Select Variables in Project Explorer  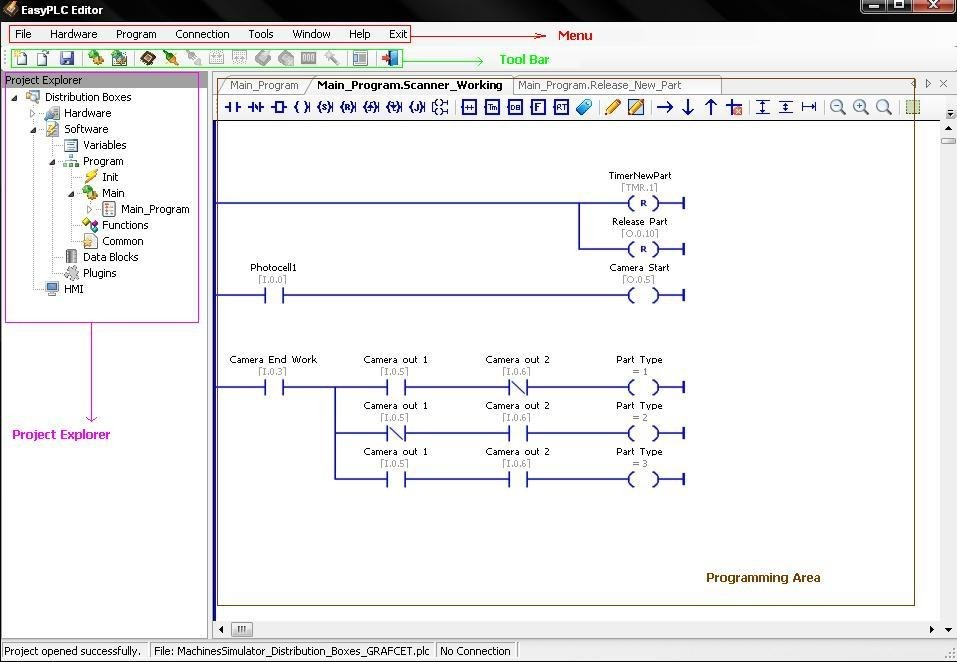point(104,145)
